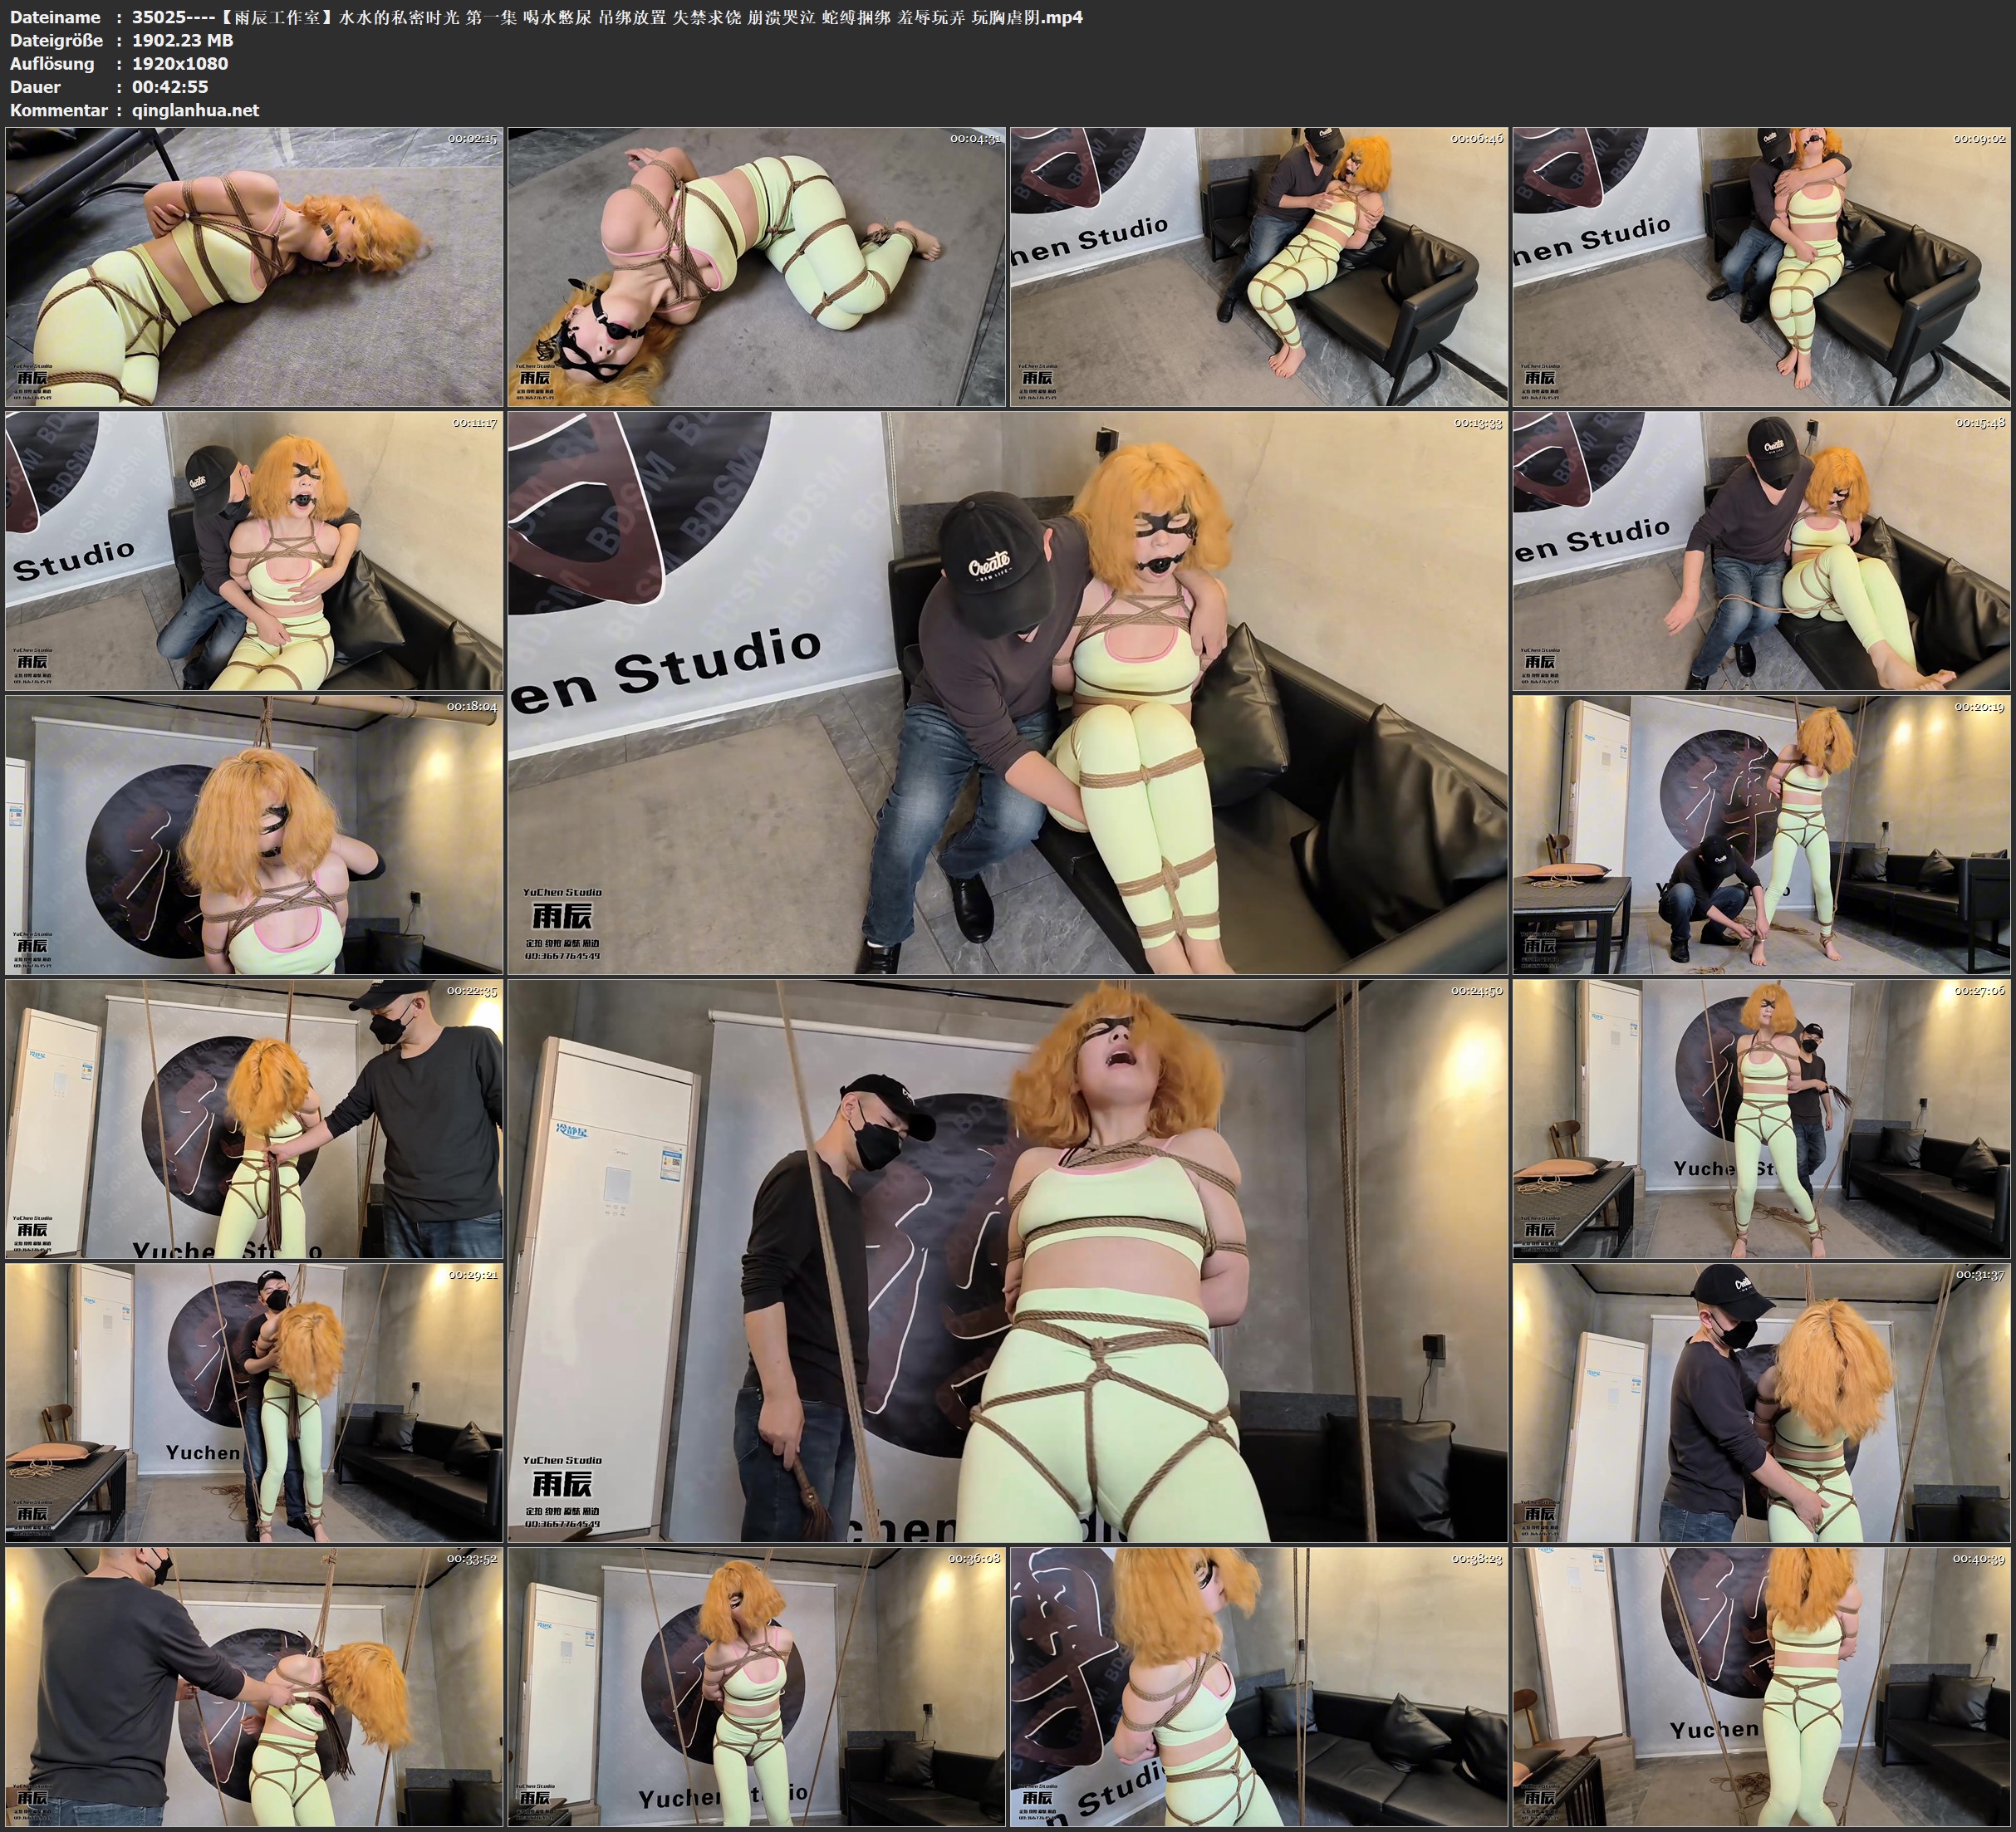Select the thumbnail marked 00:18:04
Image resolution: width=2016 pixels, height=1832 pixels.
(x=254, y=835)
